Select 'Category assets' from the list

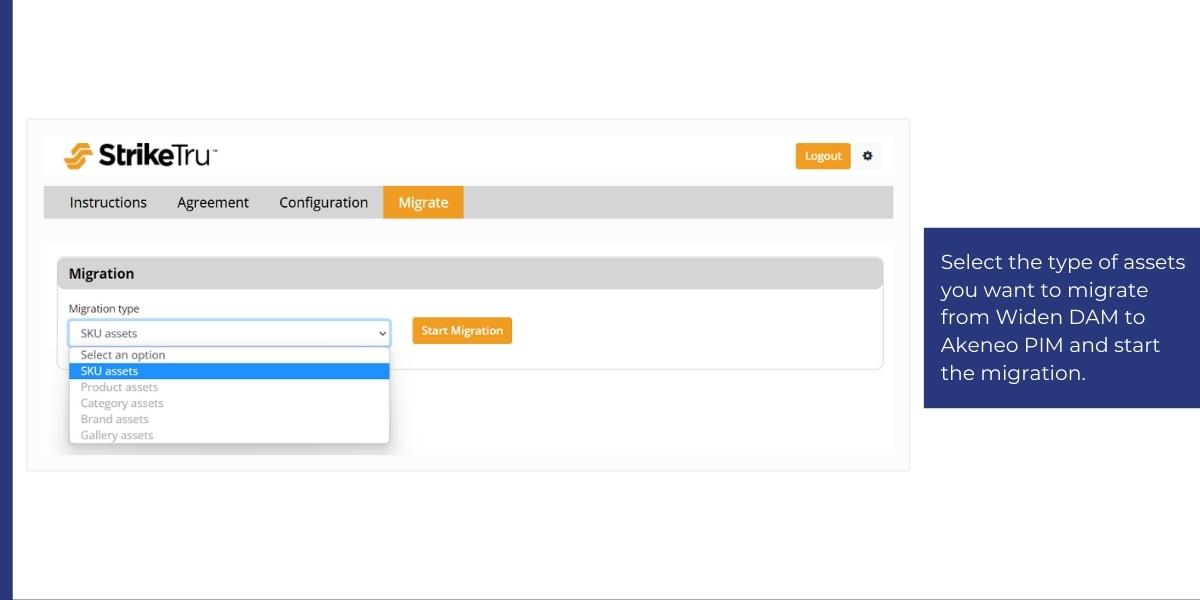(x=229, y=403)
